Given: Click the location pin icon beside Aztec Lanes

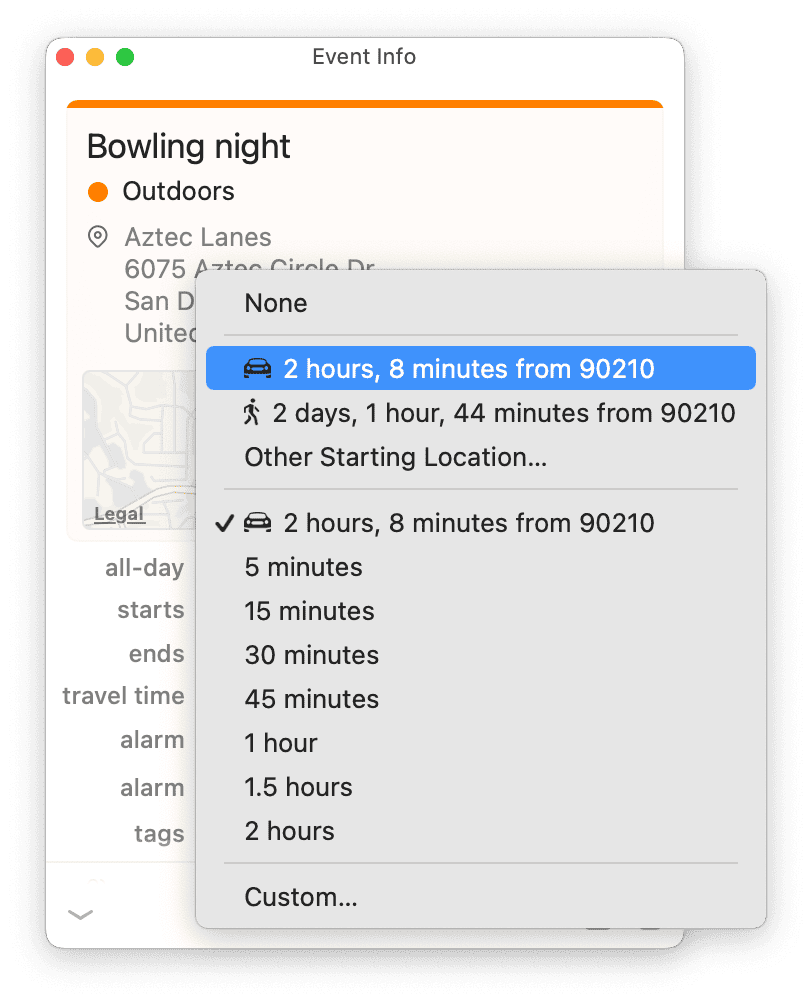Looking at the screenshot, I should tap(97, 237).
